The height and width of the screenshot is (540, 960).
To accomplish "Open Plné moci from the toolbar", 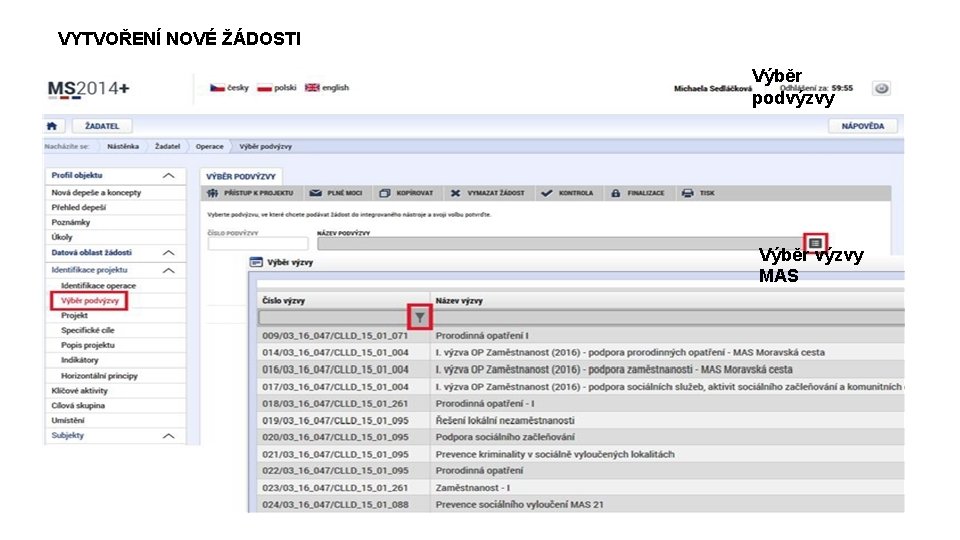I will (336, 193).
